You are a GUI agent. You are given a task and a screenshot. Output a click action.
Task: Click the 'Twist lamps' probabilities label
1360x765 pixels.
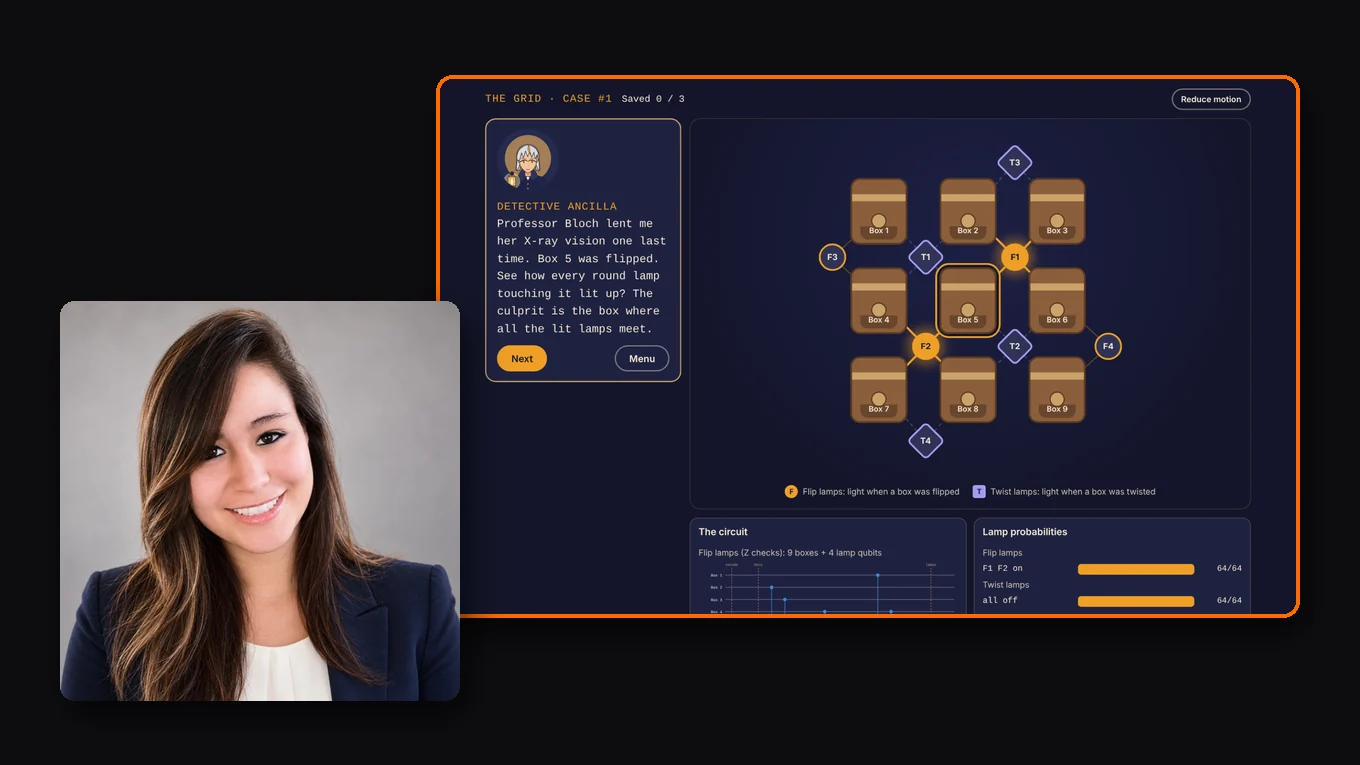[1006, 585]
